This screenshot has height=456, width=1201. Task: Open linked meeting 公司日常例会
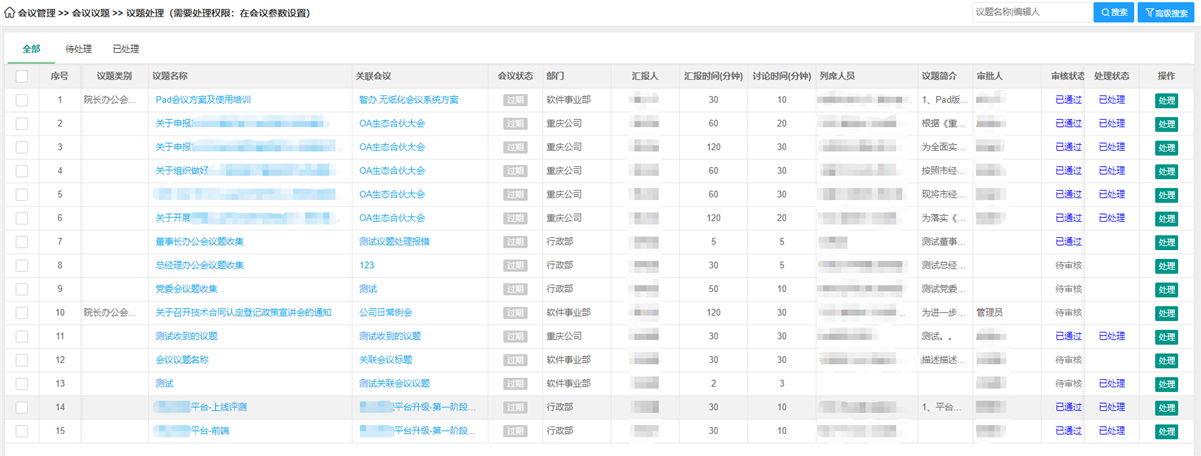pyautogui.click(x=385, y=313)
